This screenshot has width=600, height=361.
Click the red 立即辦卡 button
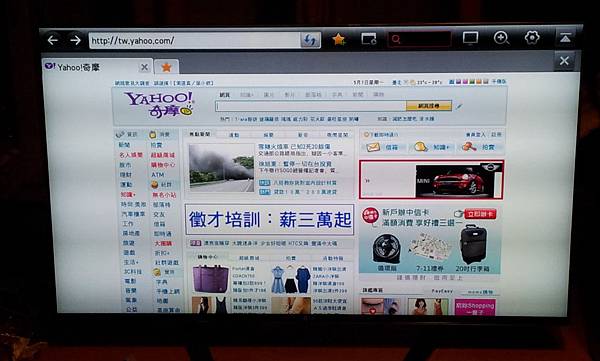tap(480, 214)
